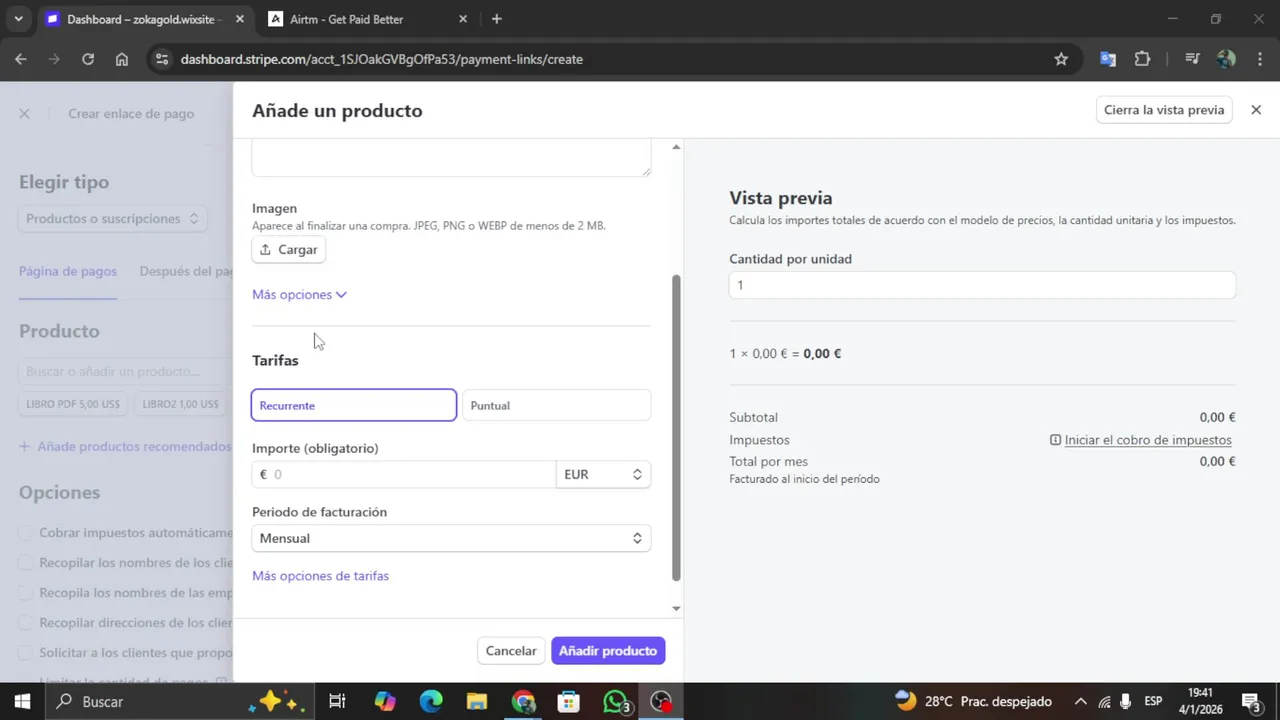The height and width of the screenshot is (720, 1280).
Task: Close the preview panel with X
Action: 1257,110
